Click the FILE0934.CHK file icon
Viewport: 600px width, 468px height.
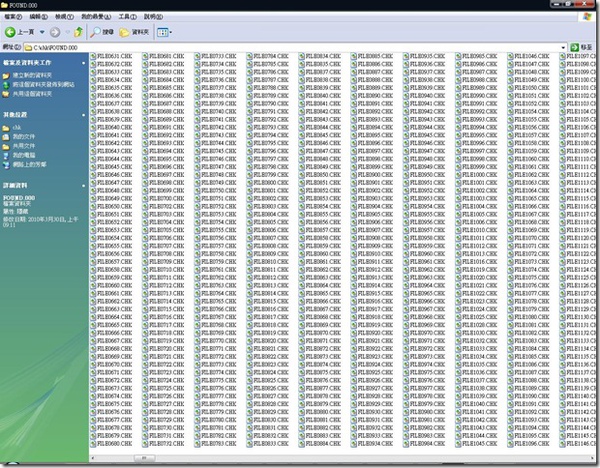pos(354,444)
